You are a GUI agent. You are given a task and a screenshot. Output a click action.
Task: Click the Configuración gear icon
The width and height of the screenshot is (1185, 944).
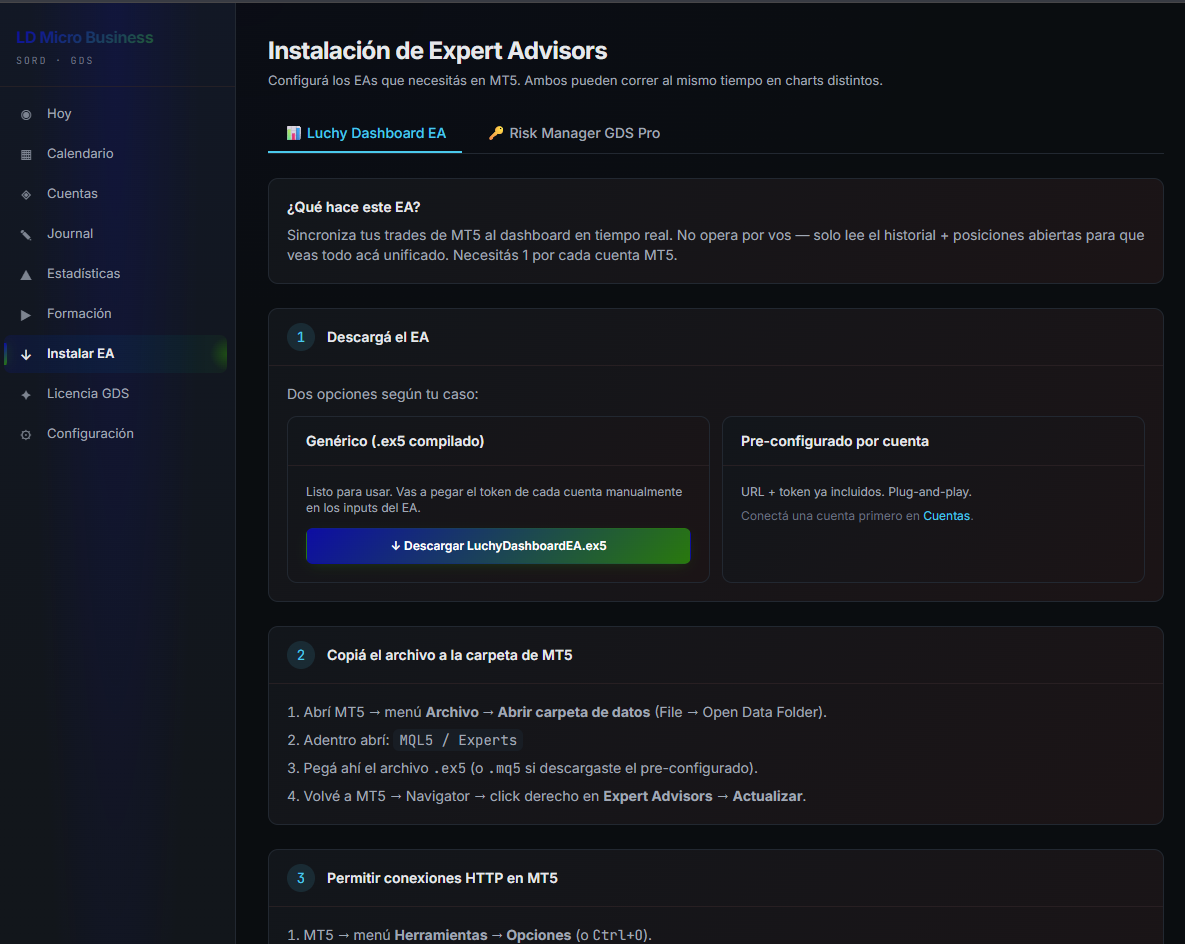click(x=26, y=435)
